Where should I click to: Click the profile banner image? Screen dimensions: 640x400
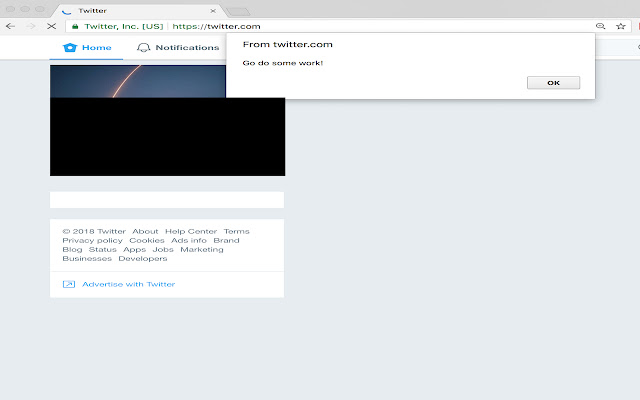click(138, 81)
